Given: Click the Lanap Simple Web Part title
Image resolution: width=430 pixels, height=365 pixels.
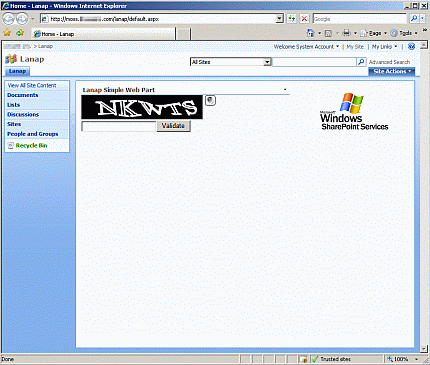Looking at the screenshot, I should coord(119,90).
